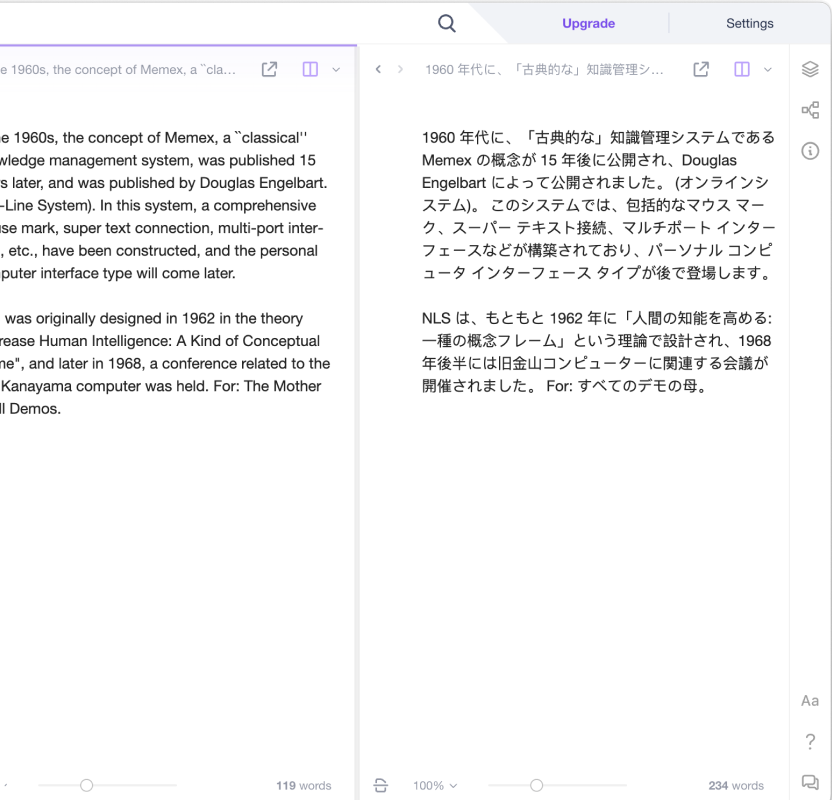Open the graph connections sidebar icon
This screenshot has width=832, height=800.
pyautogui.click(x=810, y=110)
